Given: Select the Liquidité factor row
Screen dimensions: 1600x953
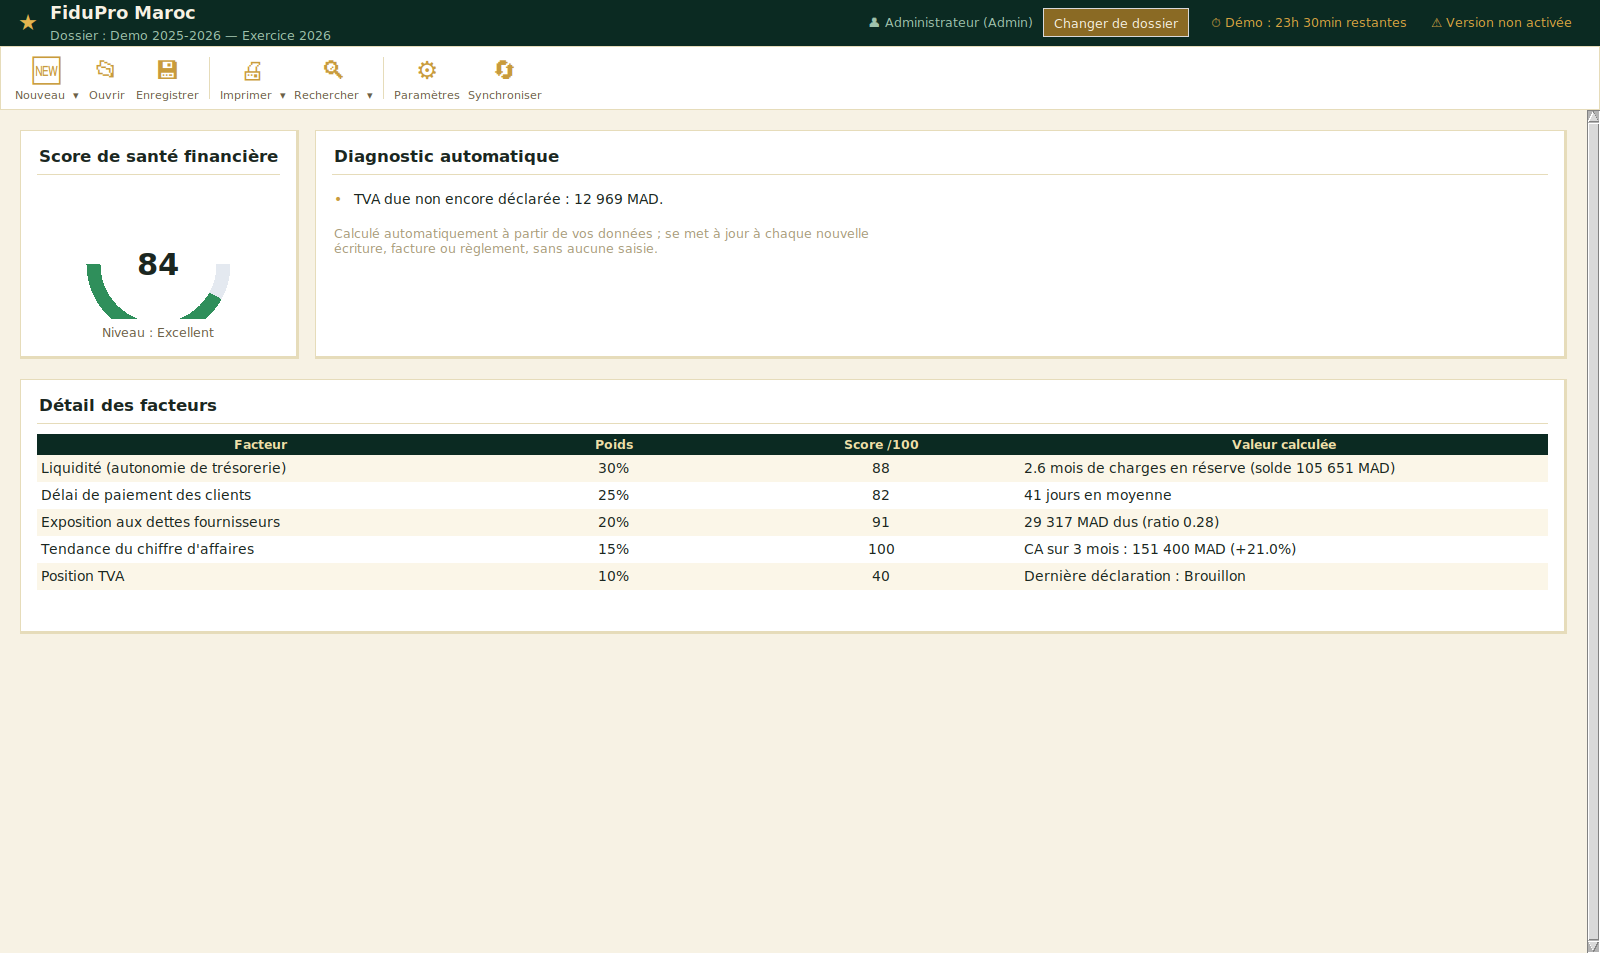Looking at the screenshot, I should click(792, 468).
